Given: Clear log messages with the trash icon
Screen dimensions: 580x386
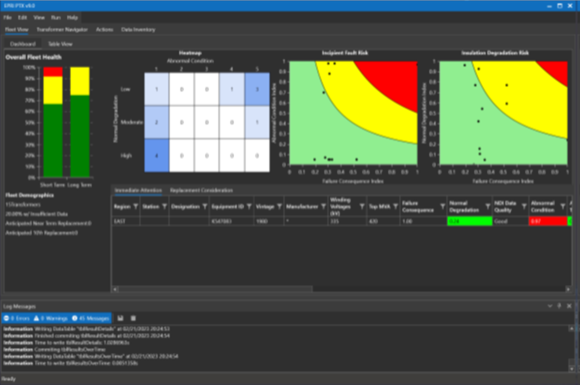Looking at the screenshot, I should pos(133,318).
